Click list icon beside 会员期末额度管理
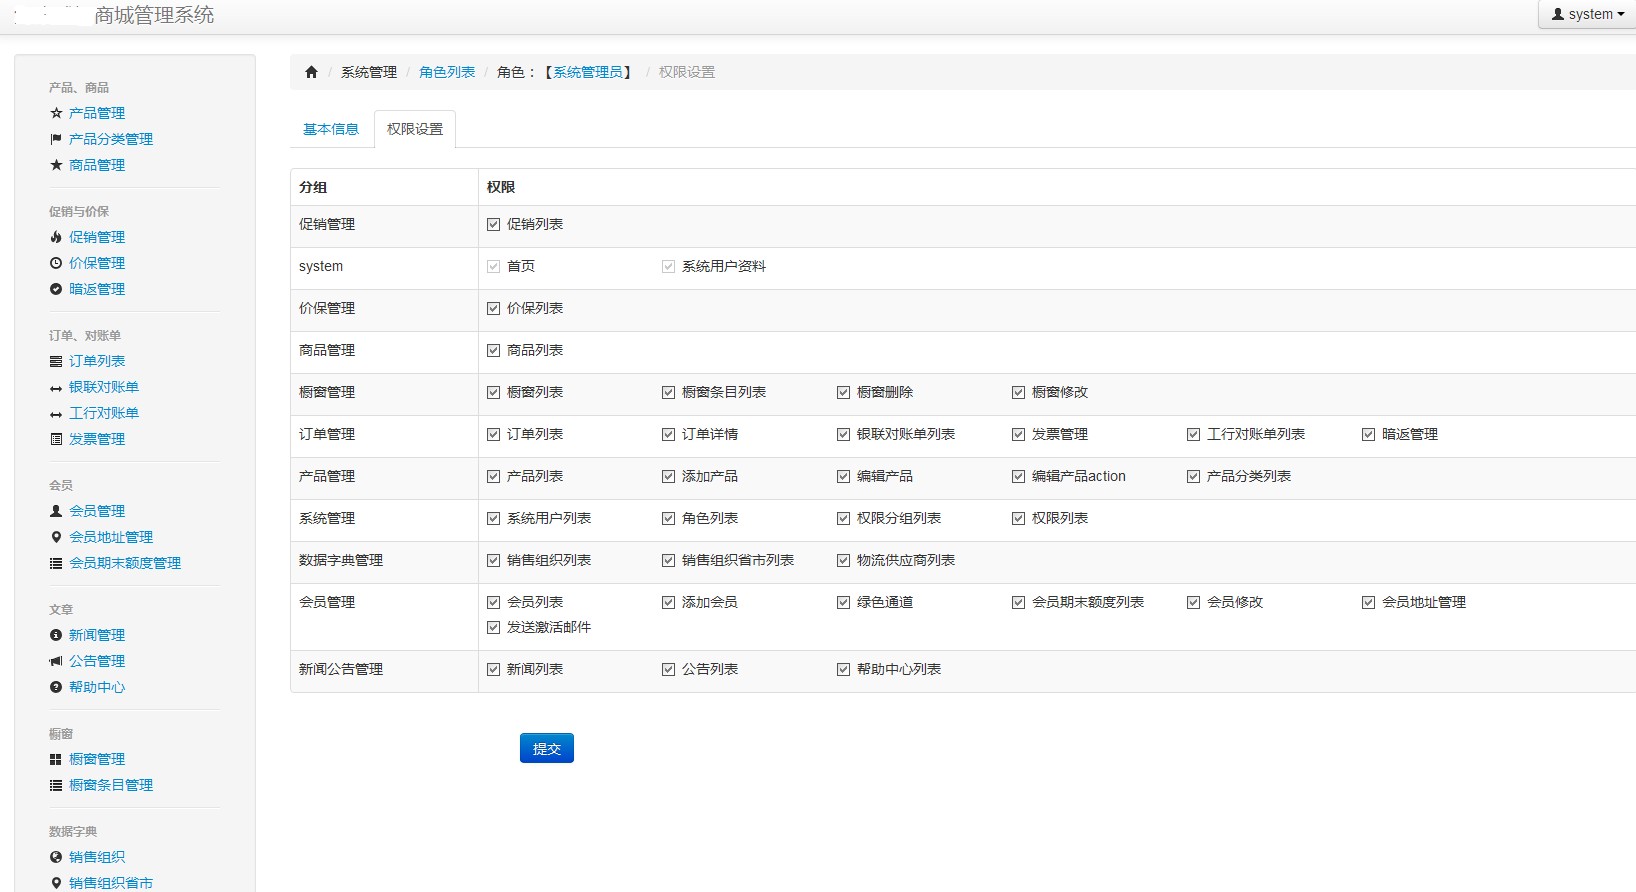The height and width of the screenshot is (892, 1636). (56, 563)
